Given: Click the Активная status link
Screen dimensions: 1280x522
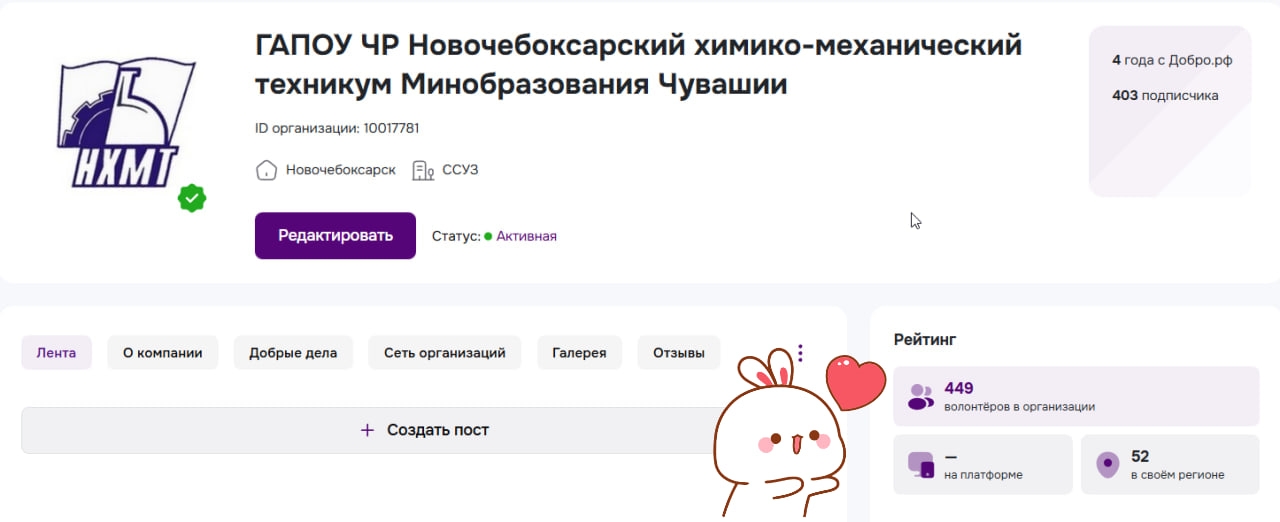Looking at the screenshot, I should (x=526, y=236).
